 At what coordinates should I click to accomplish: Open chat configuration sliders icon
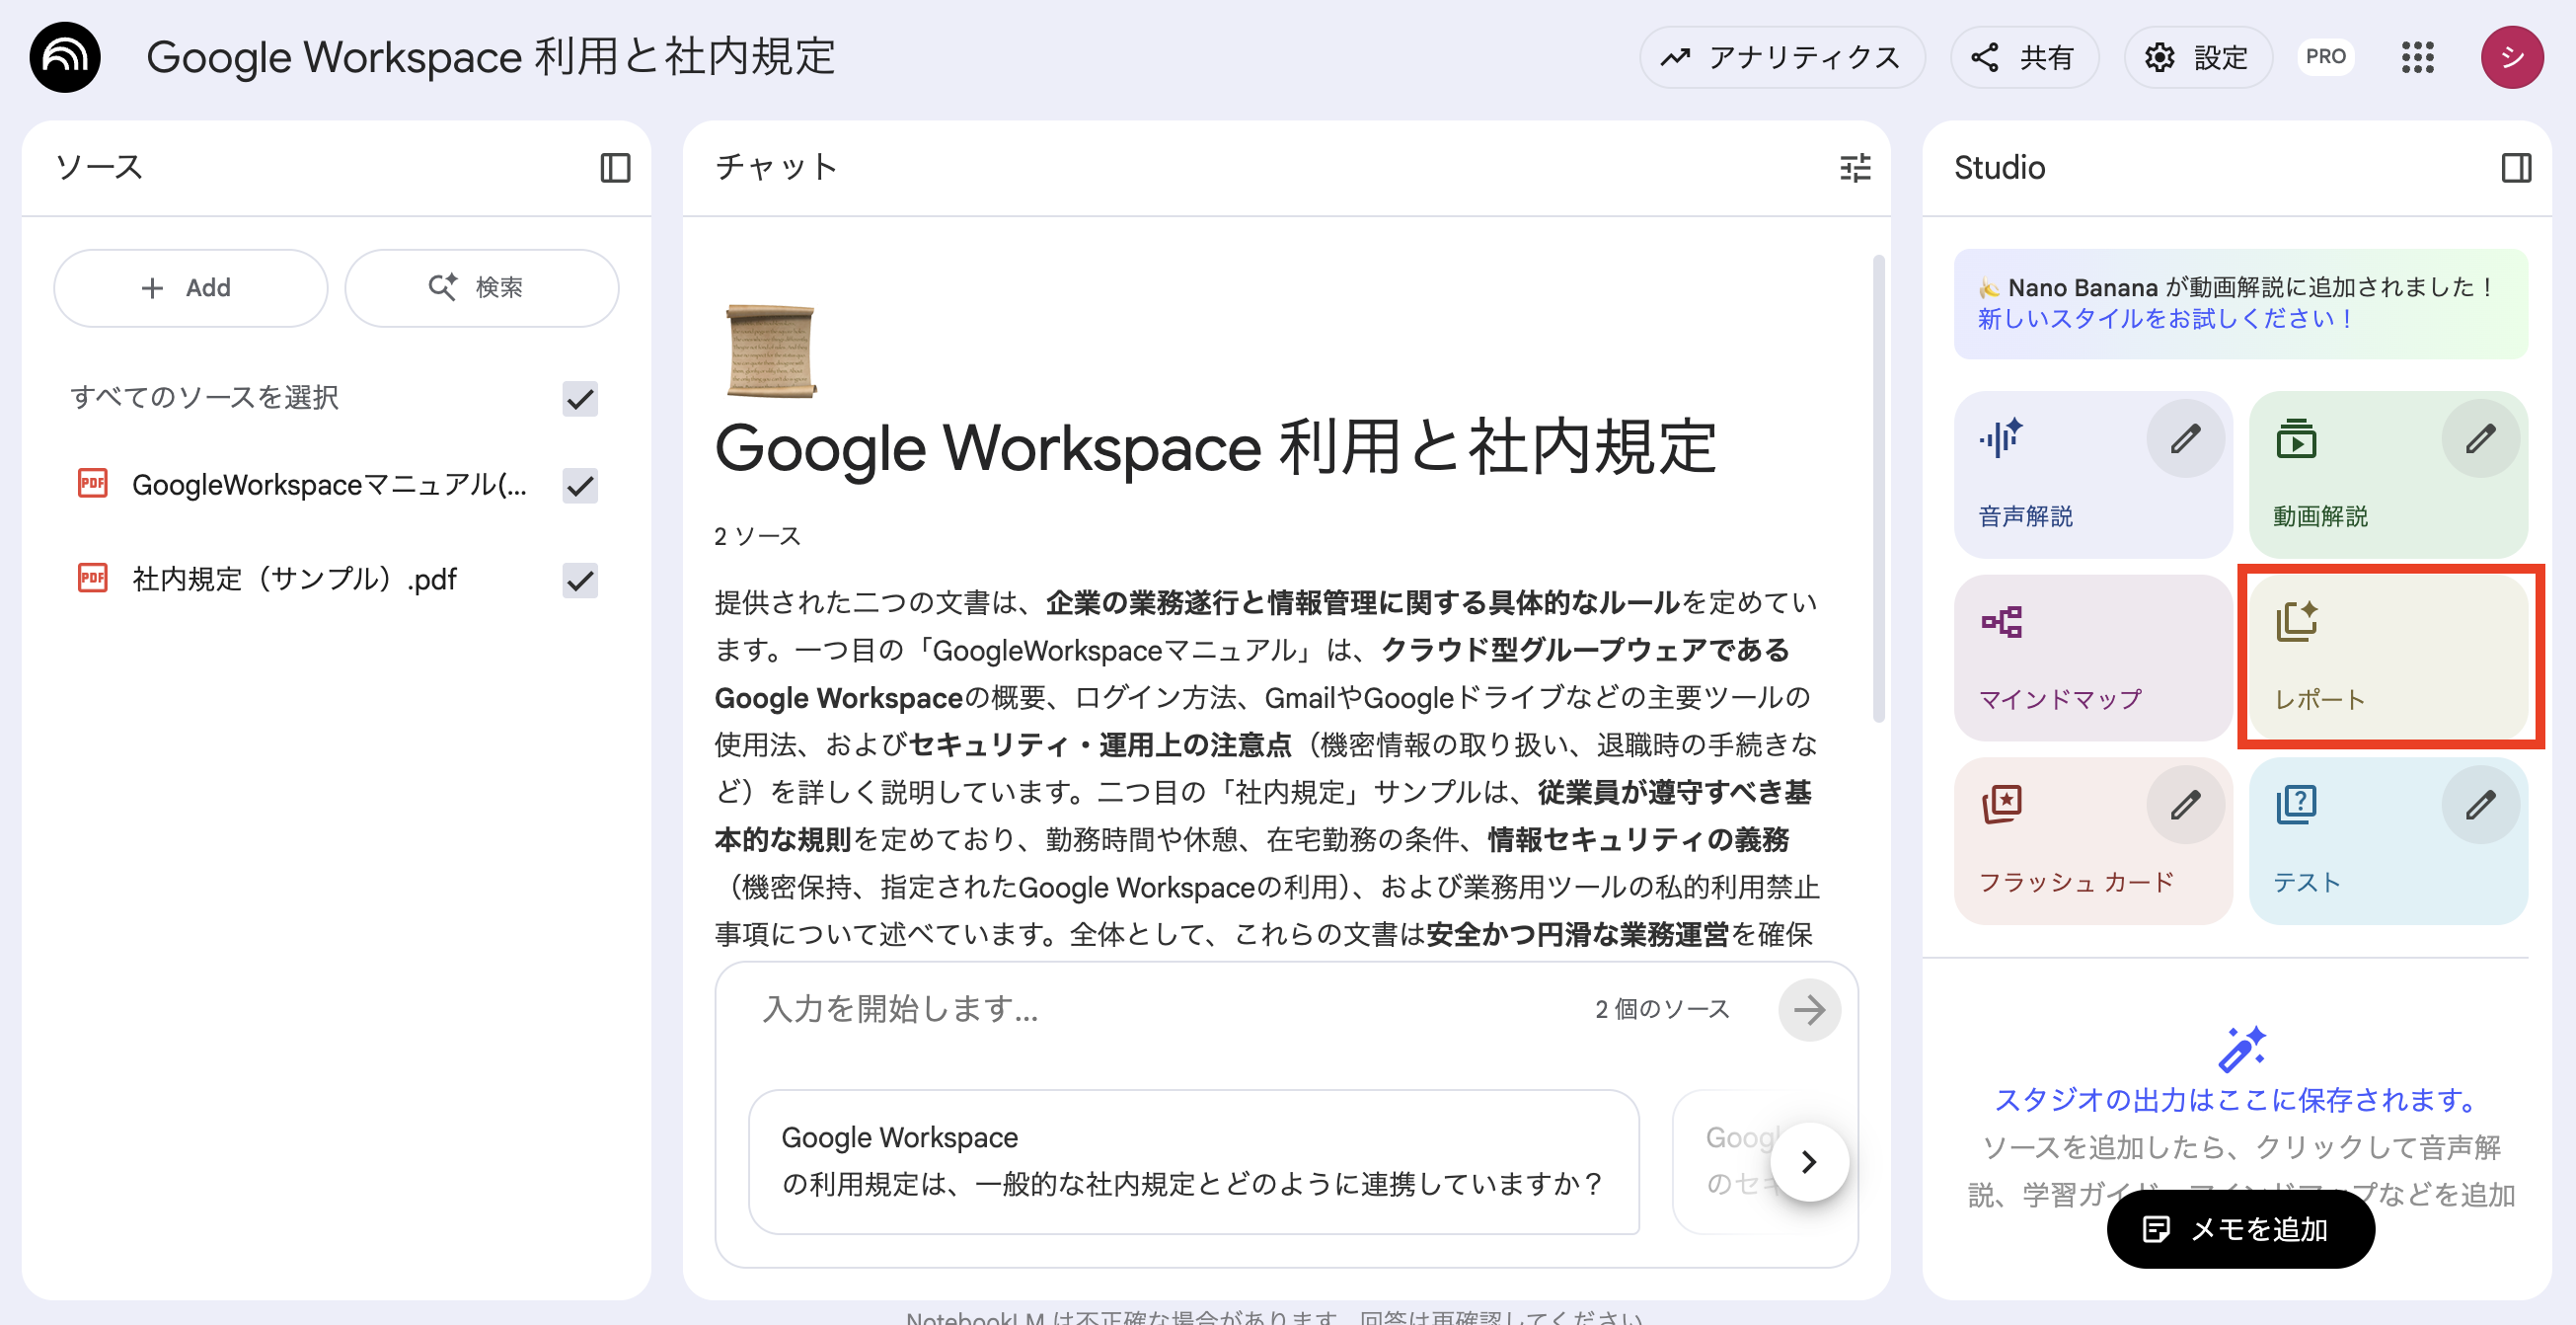[1855, 168]
